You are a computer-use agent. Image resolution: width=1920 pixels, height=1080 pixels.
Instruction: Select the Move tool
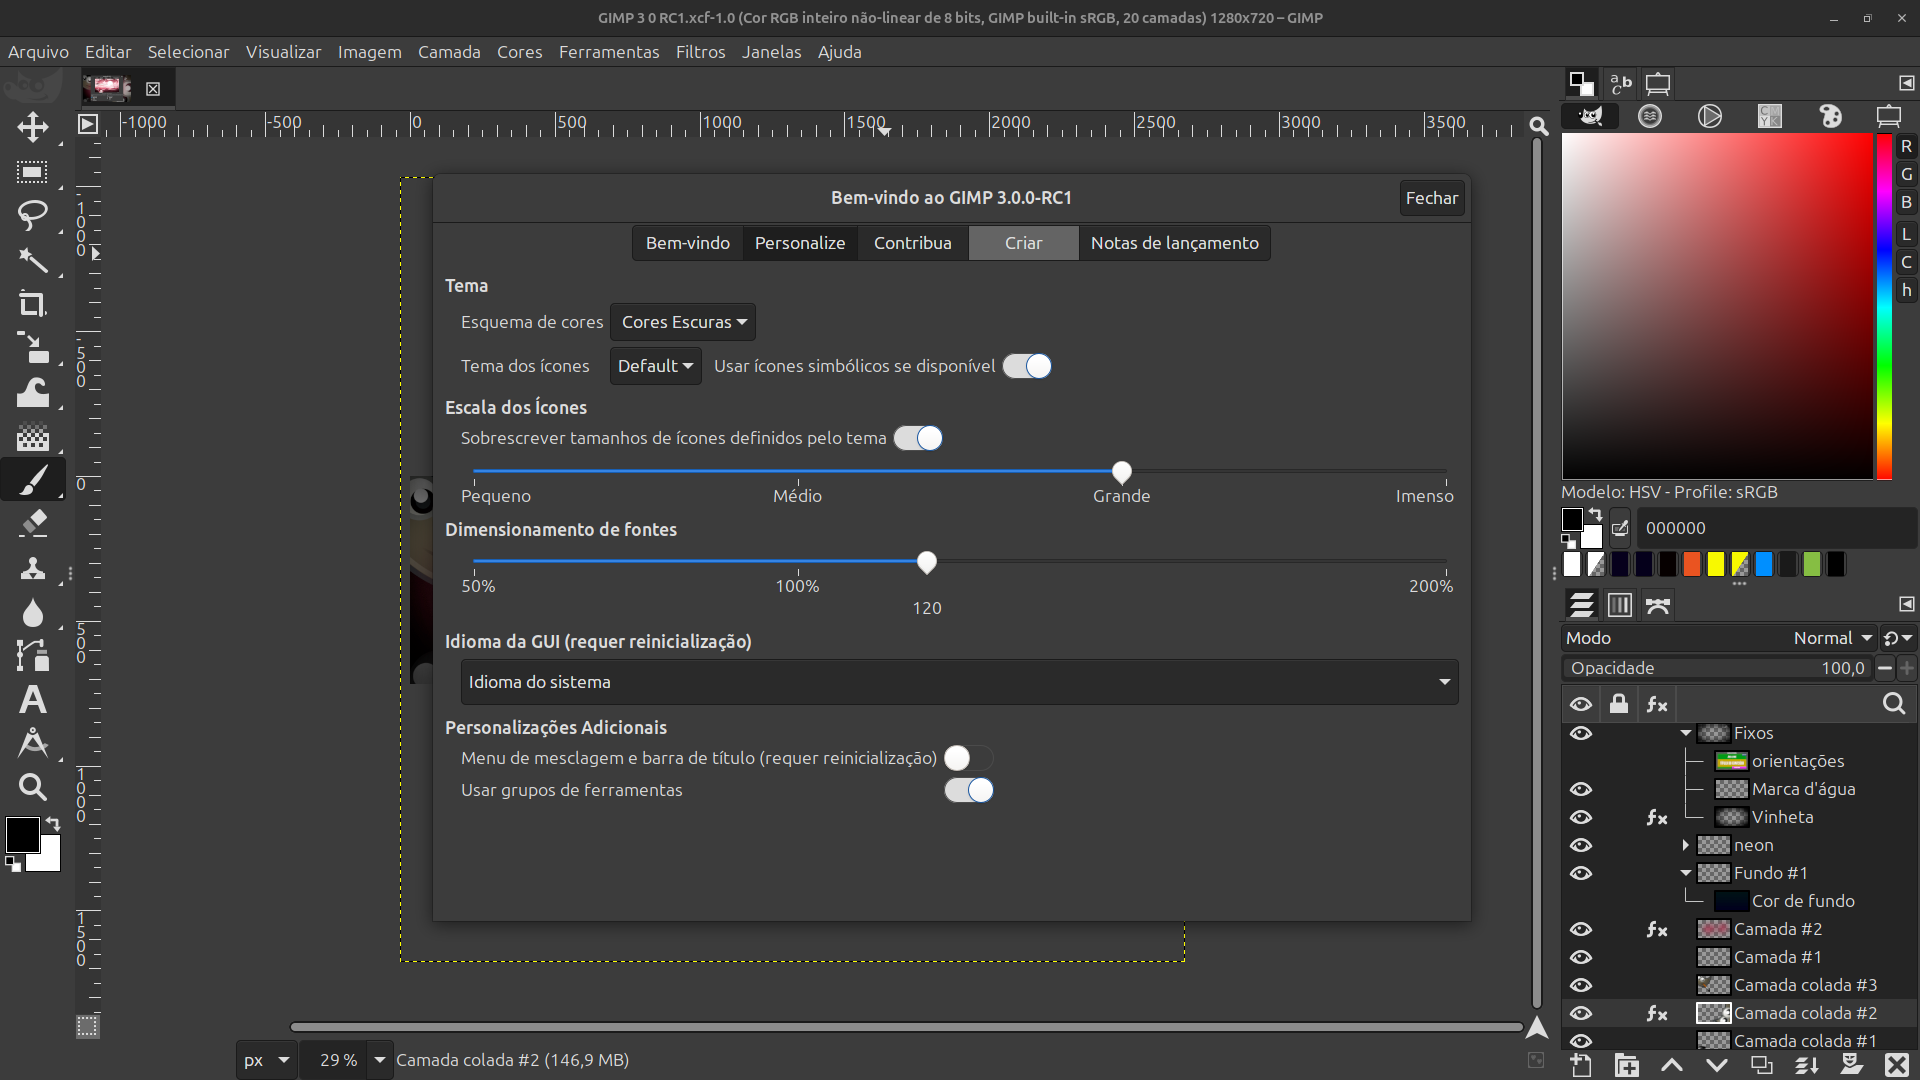click(x=33, y=127)
